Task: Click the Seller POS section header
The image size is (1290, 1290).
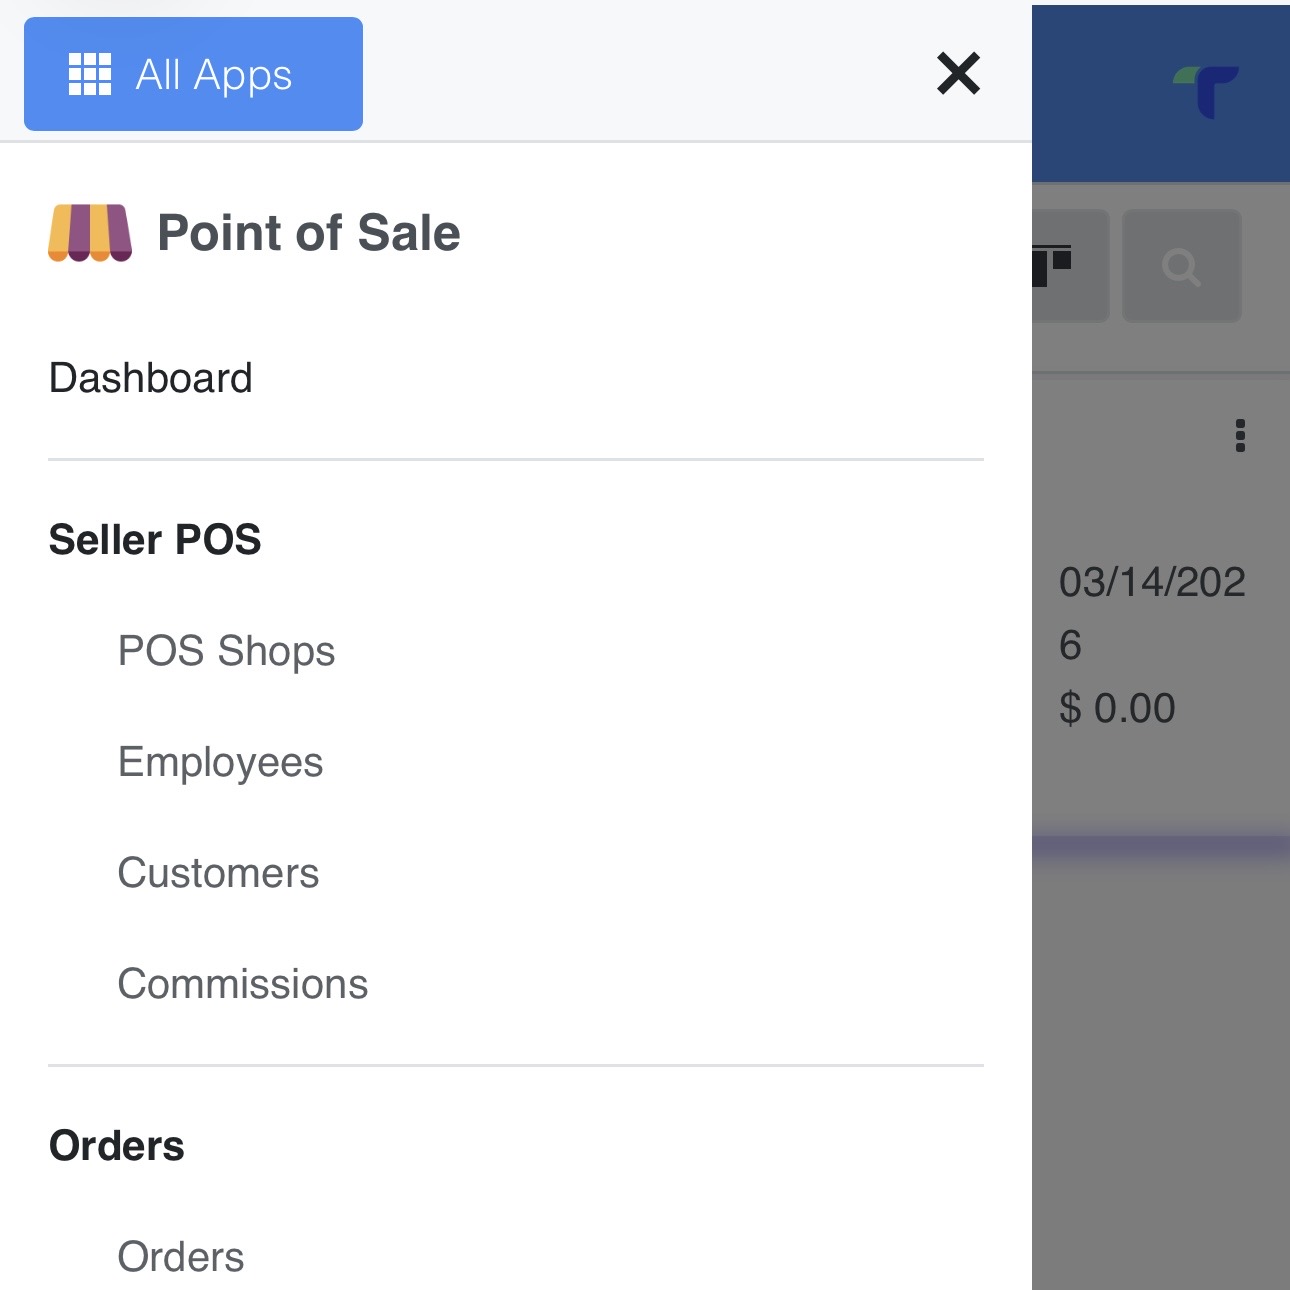Action: (x=155, y=540)
